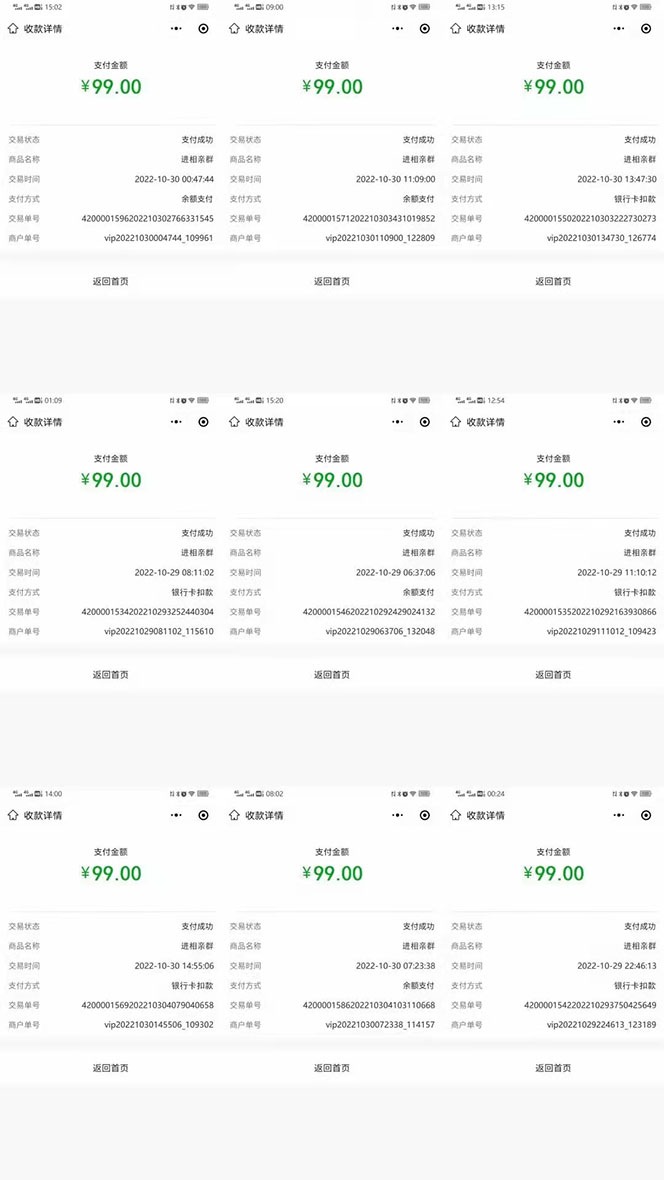
Task: Tap home icon in the 15:02 screenshot
Action: tap(13, 29)
